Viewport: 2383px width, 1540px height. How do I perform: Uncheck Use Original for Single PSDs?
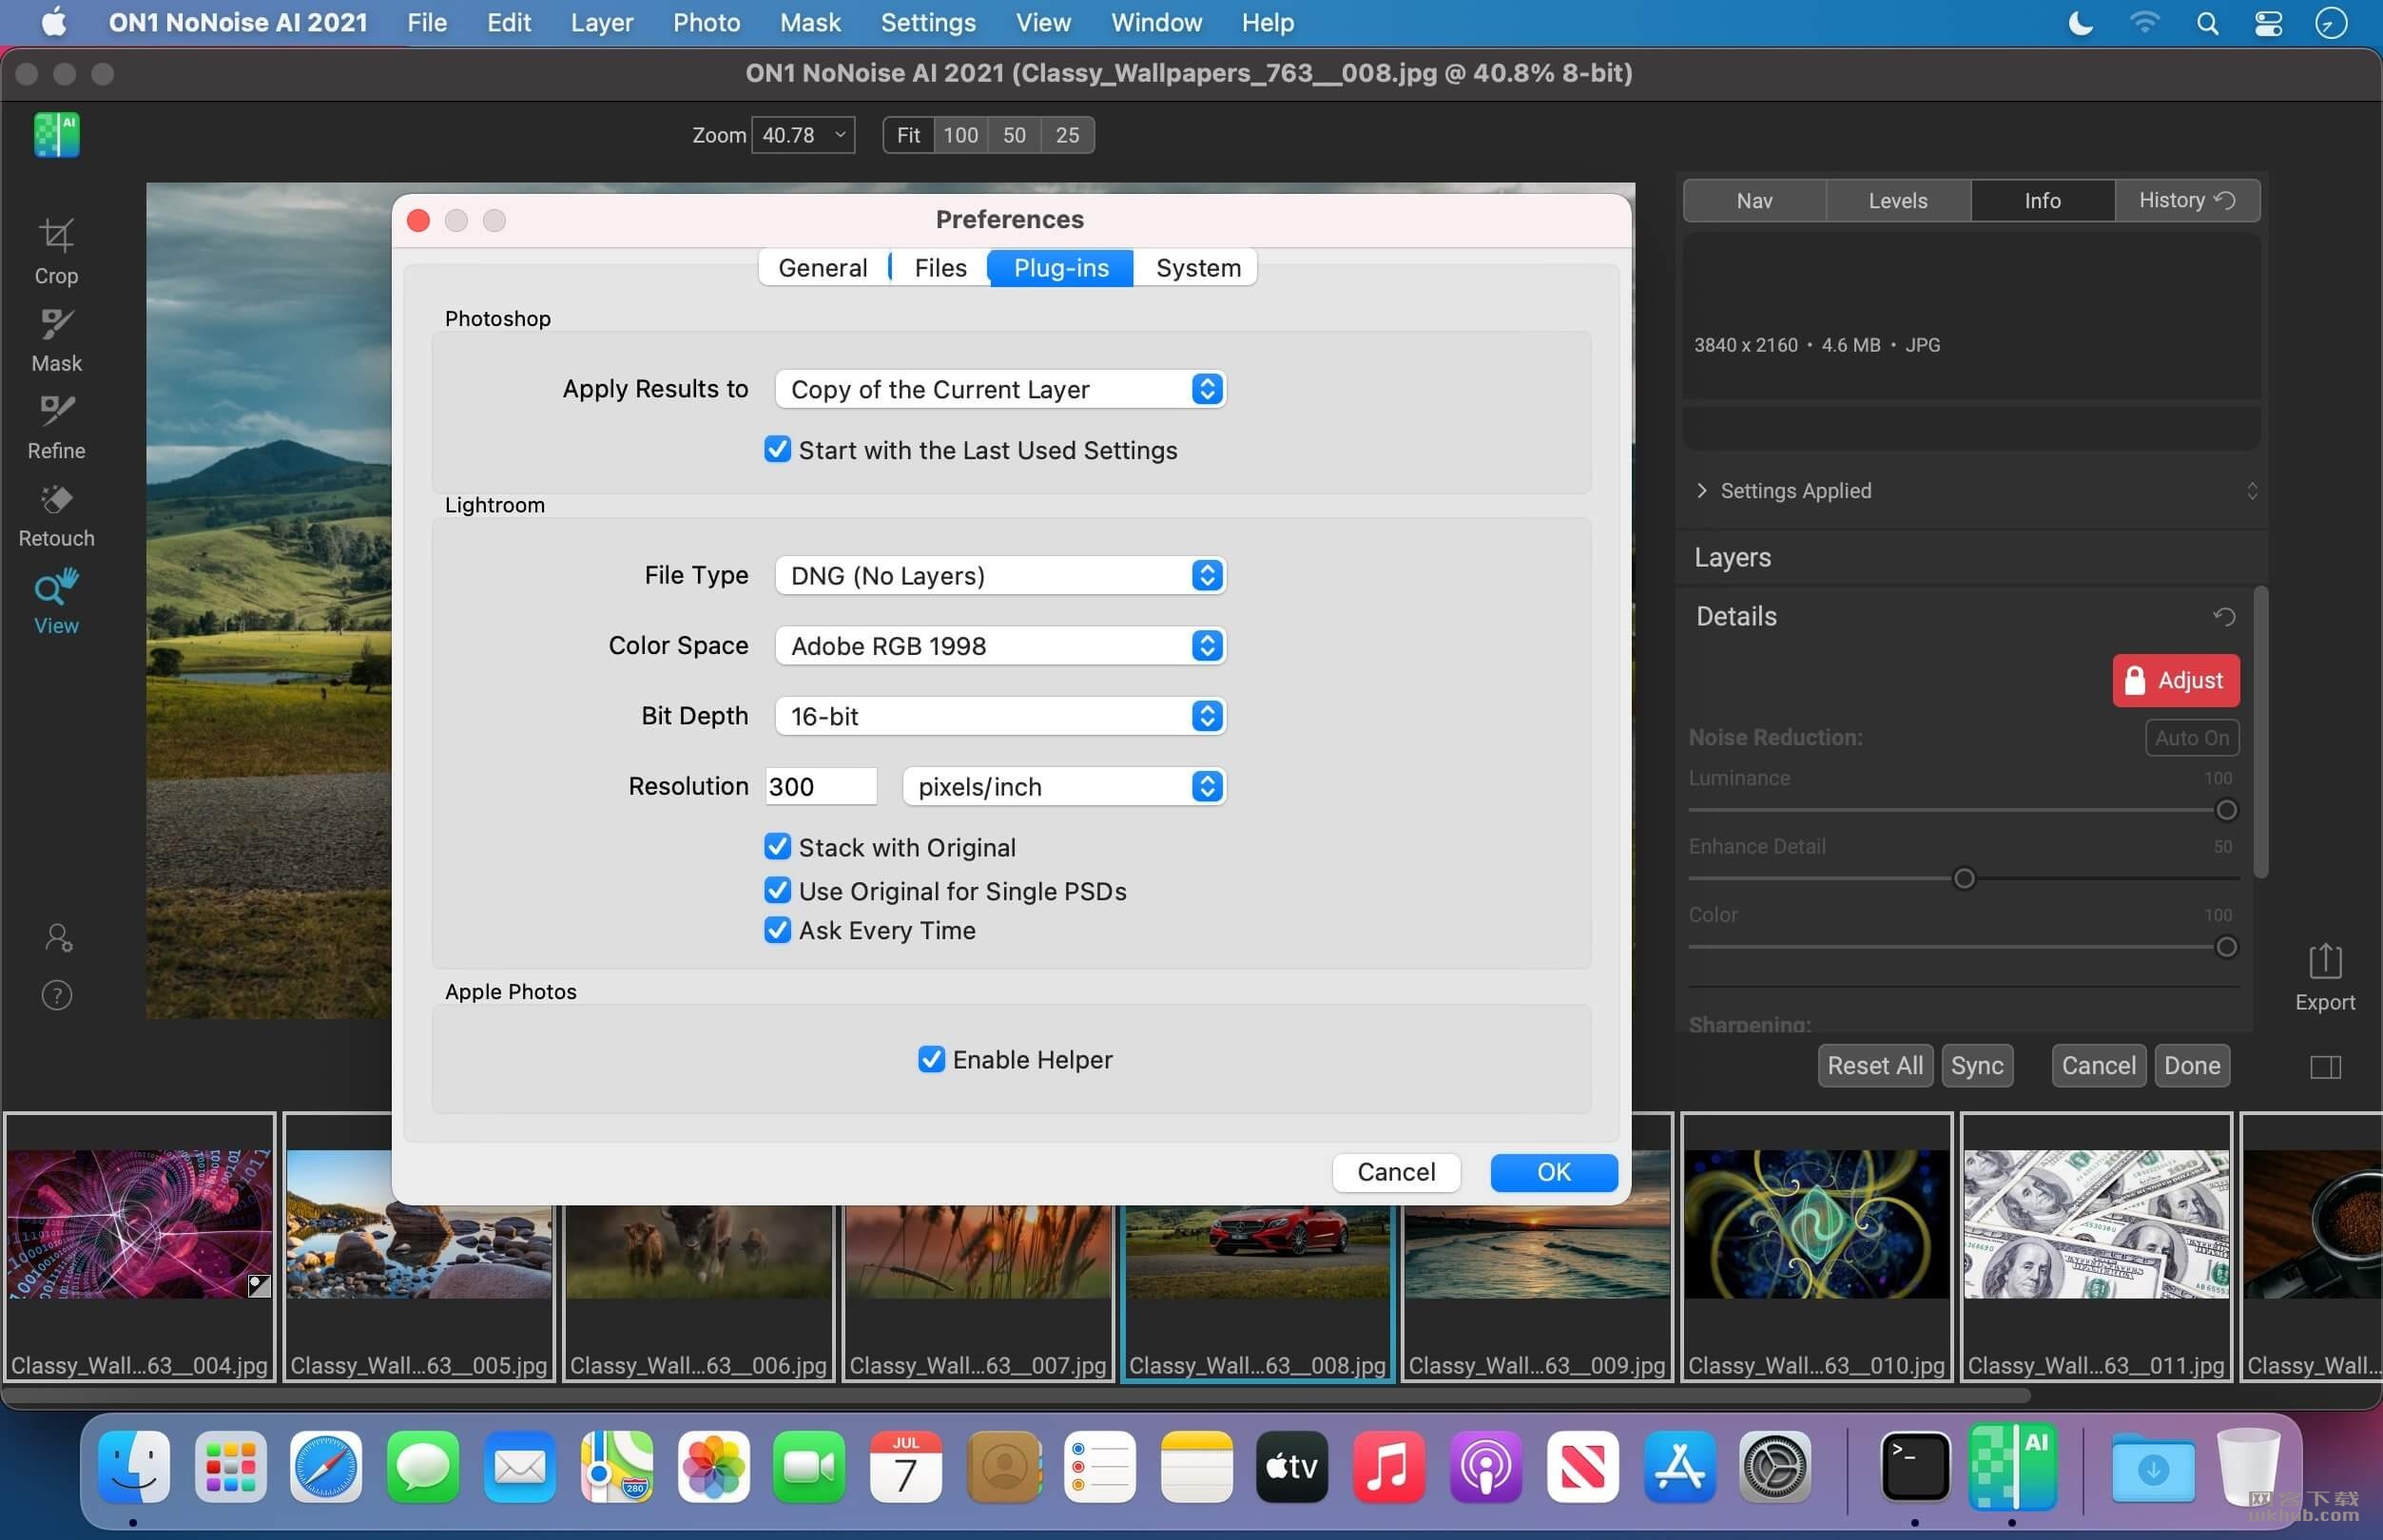[x=777, y=889]
